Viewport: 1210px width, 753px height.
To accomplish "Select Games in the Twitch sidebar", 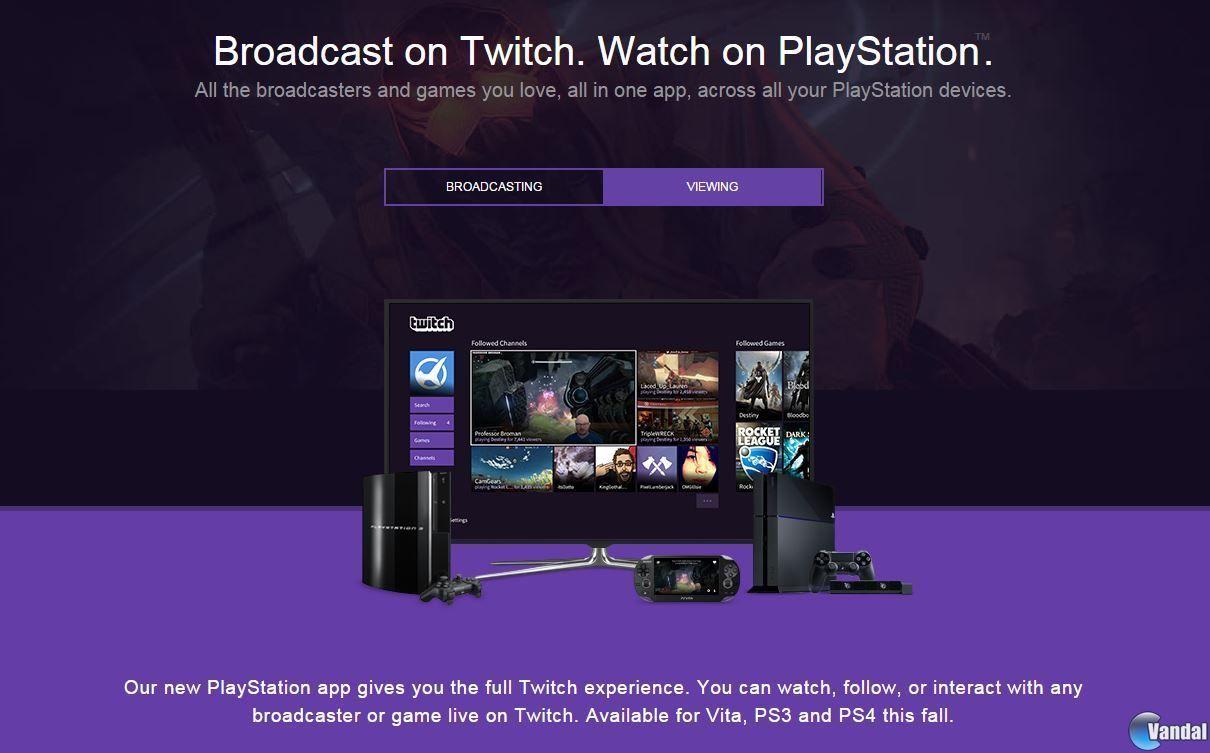I will (431, 440).
